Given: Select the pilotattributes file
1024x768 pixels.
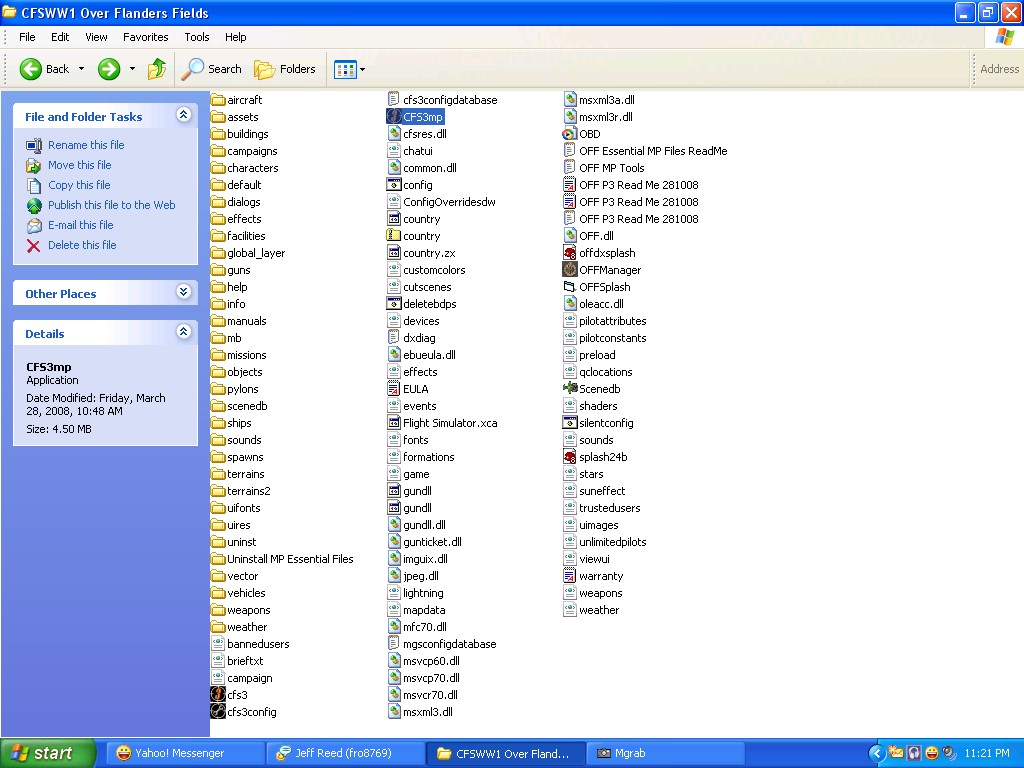Looking at the screenshot, I should [x=605, y=321].
